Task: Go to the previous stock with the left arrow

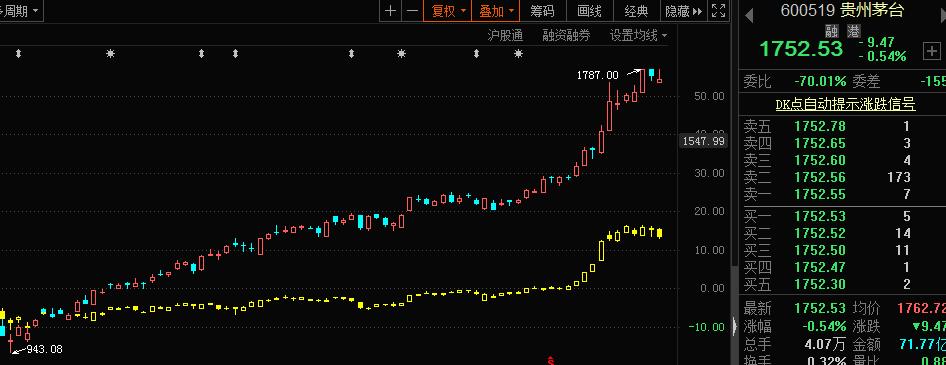Action: 749,16
